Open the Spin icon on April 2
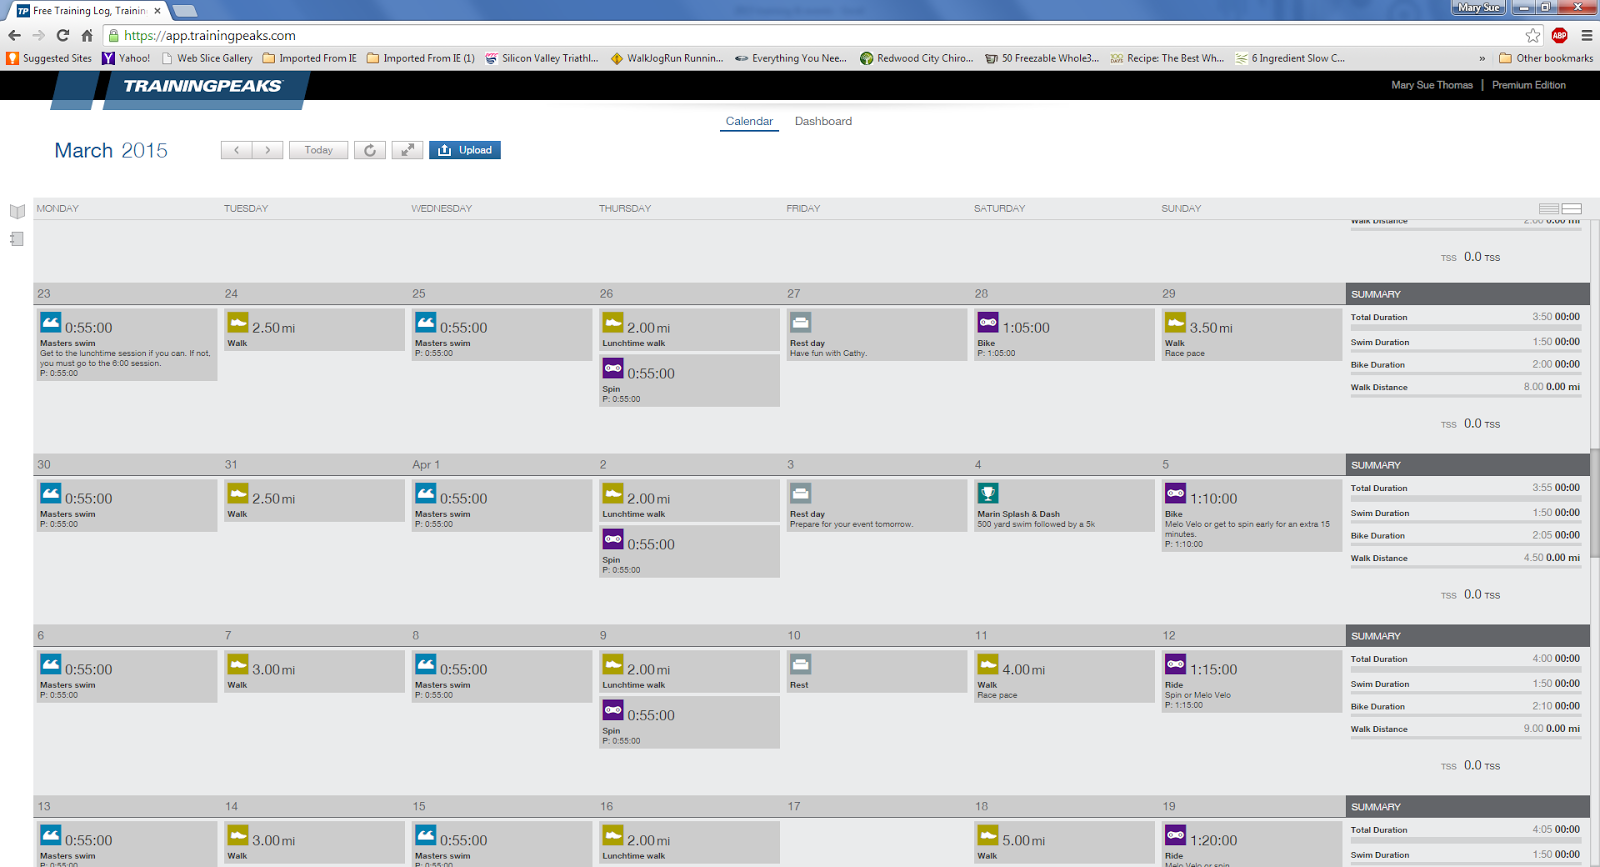1600x867 pixels. (x=613, y=540)
